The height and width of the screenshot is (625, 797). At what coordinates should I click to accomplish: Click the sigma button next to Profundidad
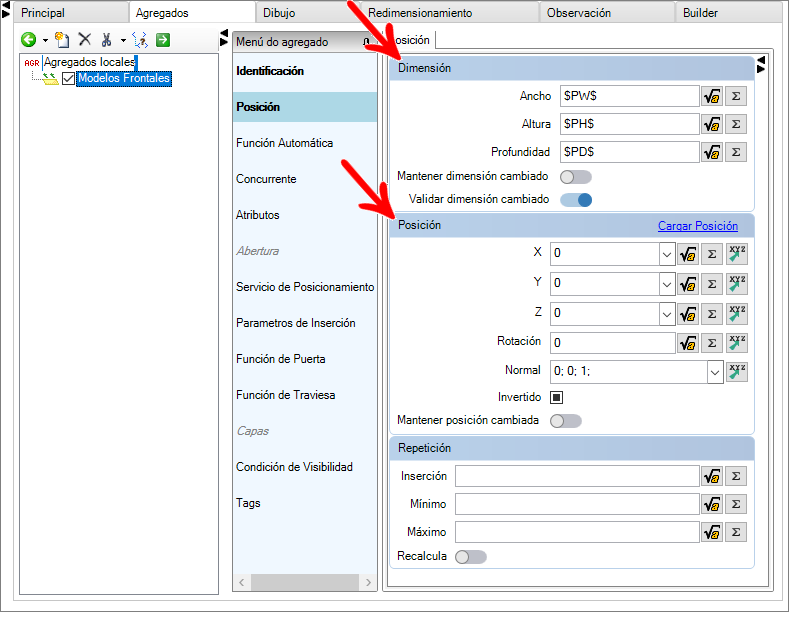[735, 152]
